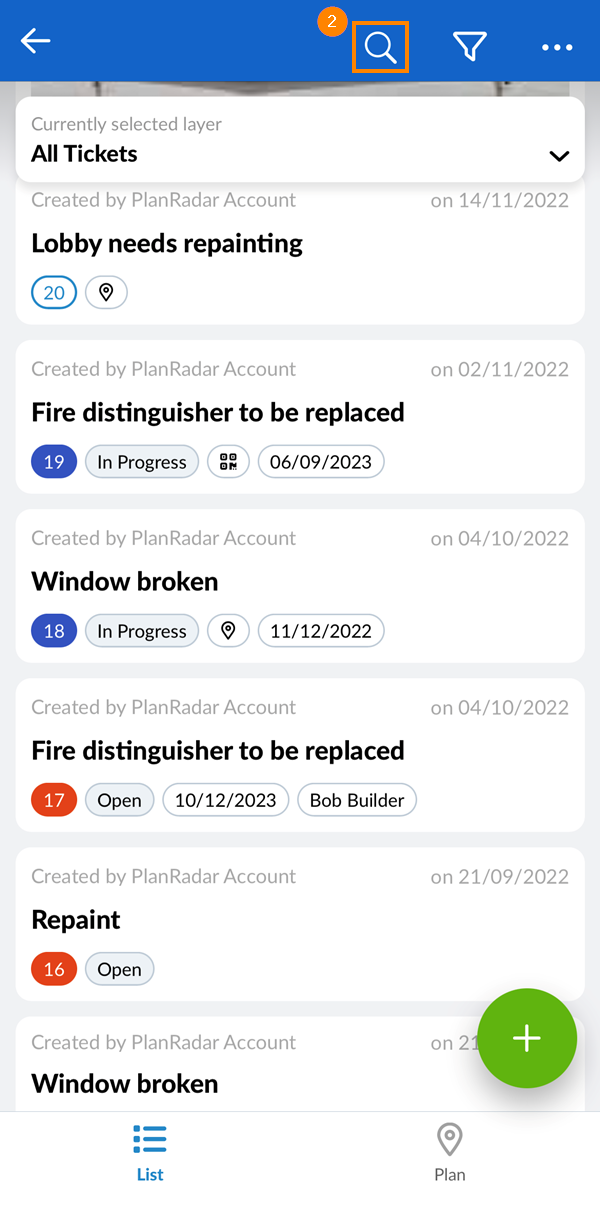Image resolution: width=600 pixels, height=1211 pixels.
Task: Click the In Progress status on ticket 19
Action: coord(142,462)
